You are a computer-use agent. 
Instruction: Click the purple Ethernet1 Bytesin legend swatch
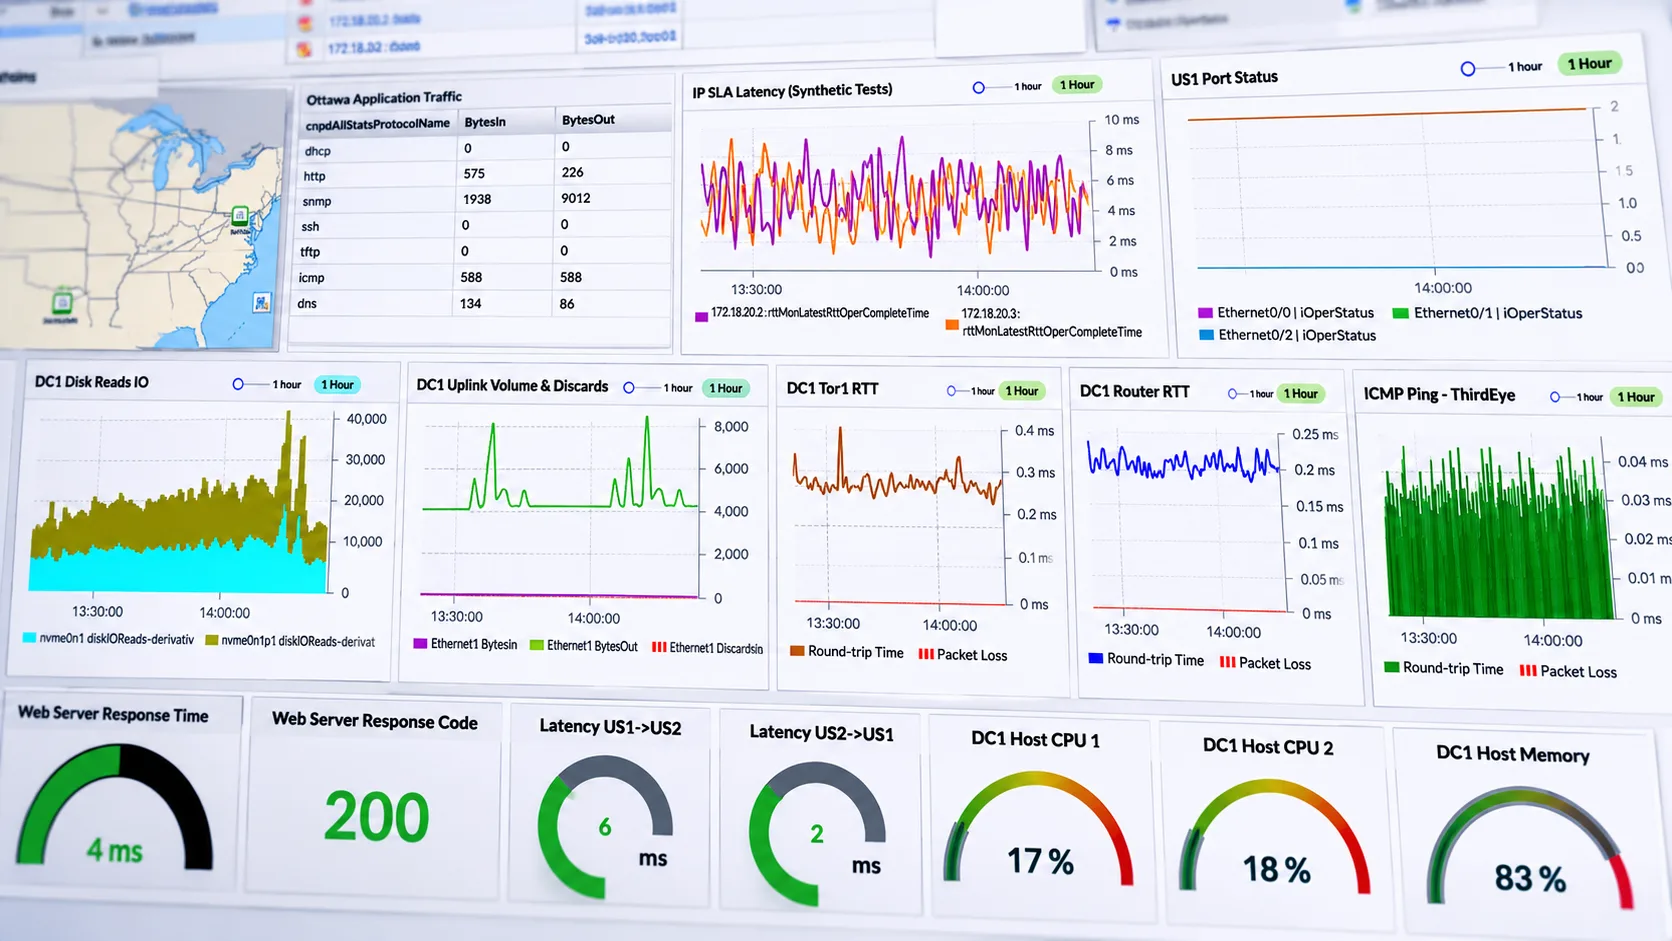[x=420, y=644]
